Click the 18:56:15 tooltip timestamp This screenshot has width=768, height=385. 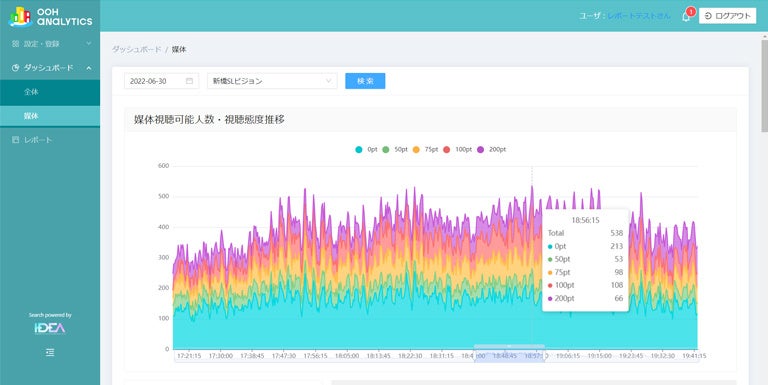[585, 220]
